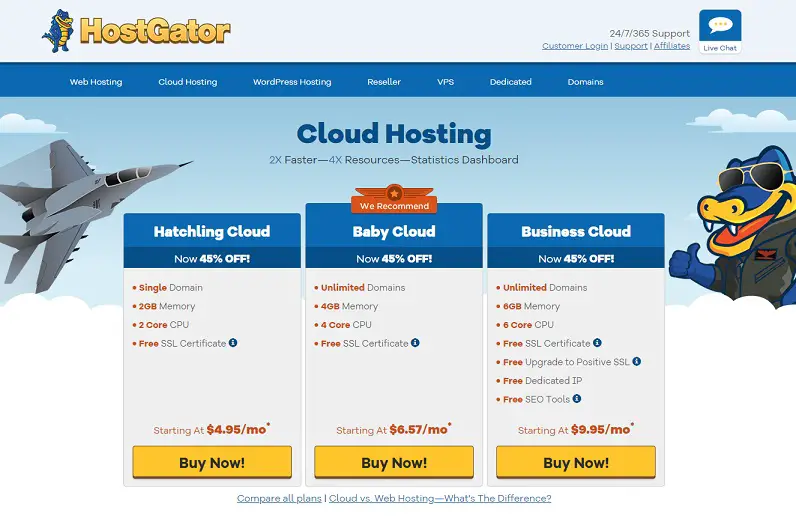Open Cloud vs. Web Hosting difference link
Image resolution: width=796 pixels, height=516 pixels.
click(440, 498)
